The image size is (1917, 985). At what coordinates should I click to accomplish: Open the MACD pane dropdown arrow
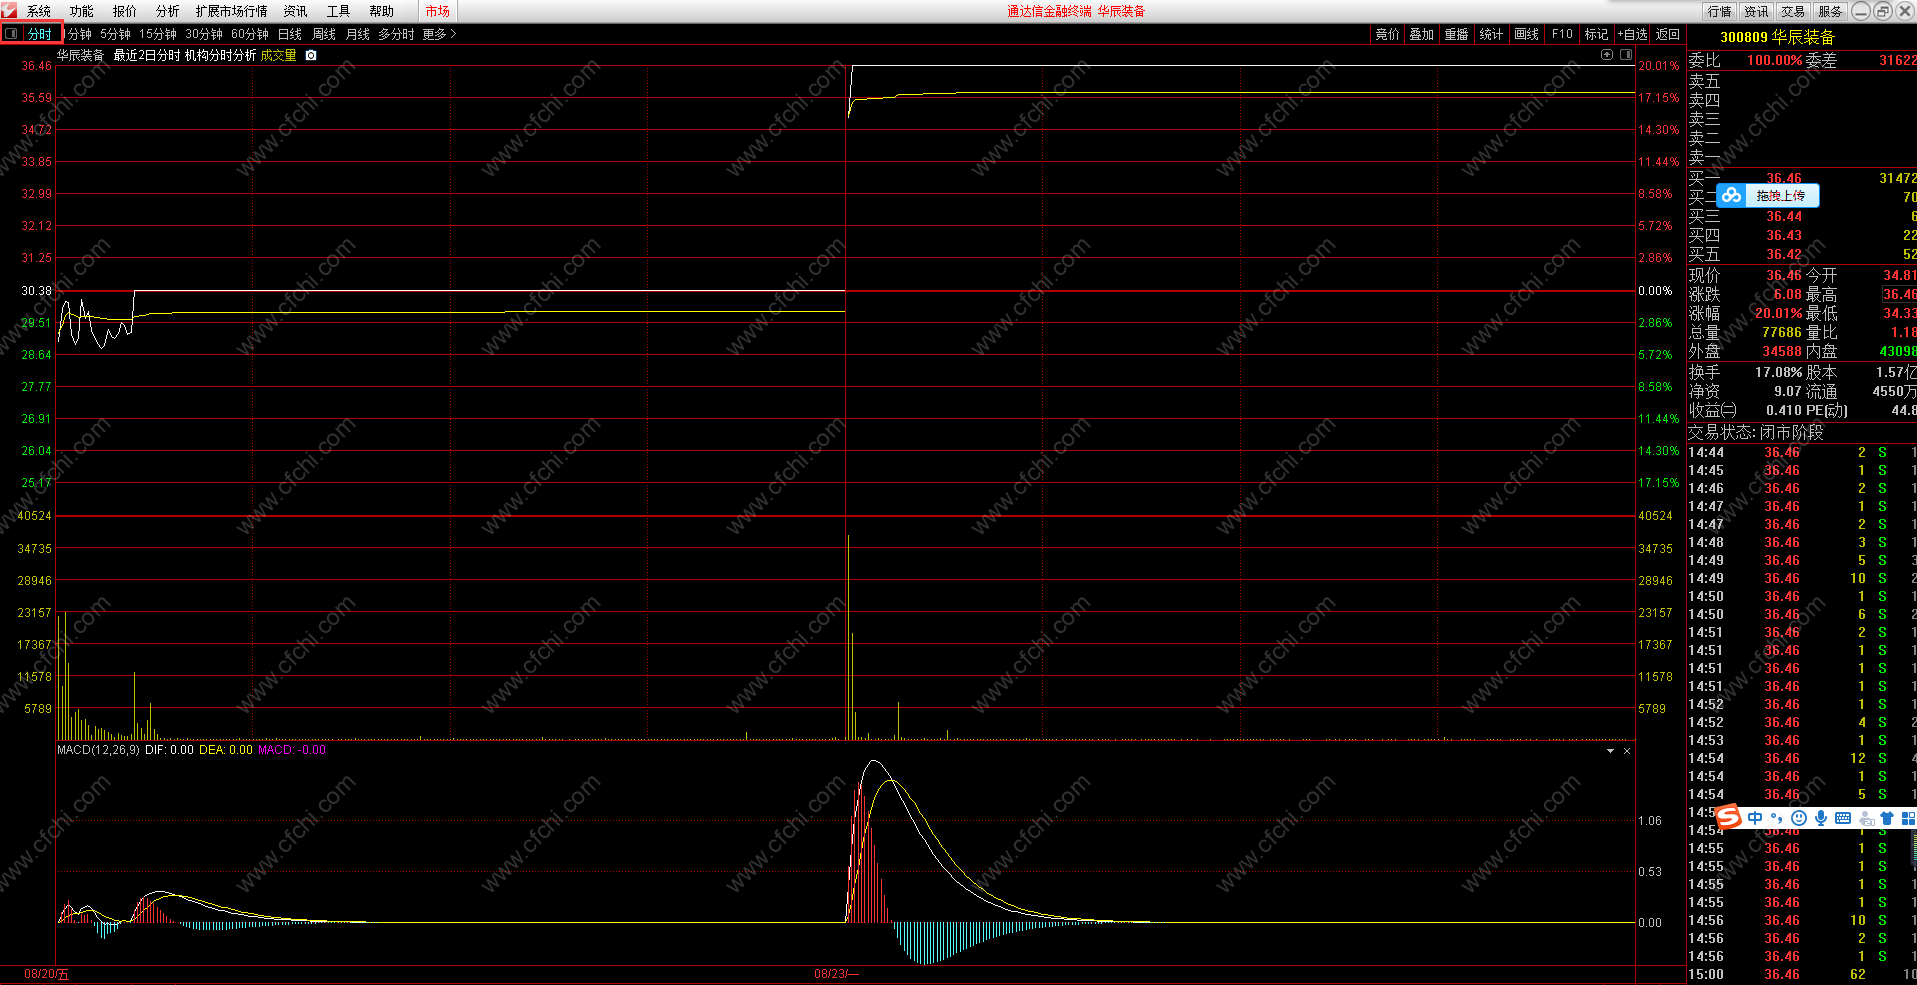[1610, 751]
